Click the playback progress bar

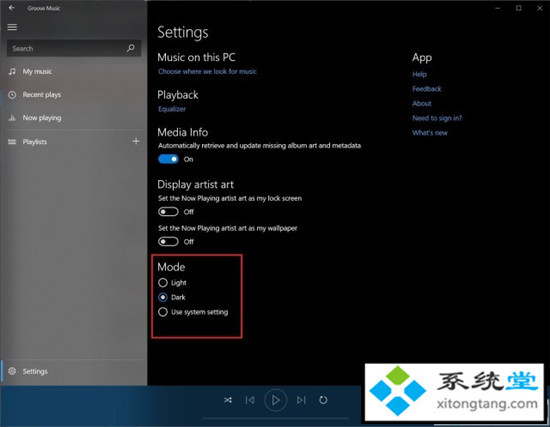276,419
